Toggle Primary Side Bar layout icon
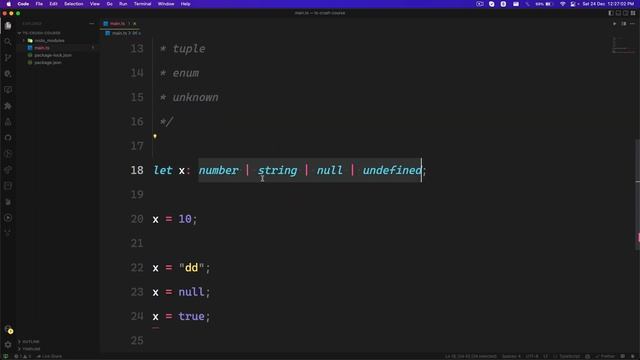This screenshot has width=640, height=360. point(611,13)
